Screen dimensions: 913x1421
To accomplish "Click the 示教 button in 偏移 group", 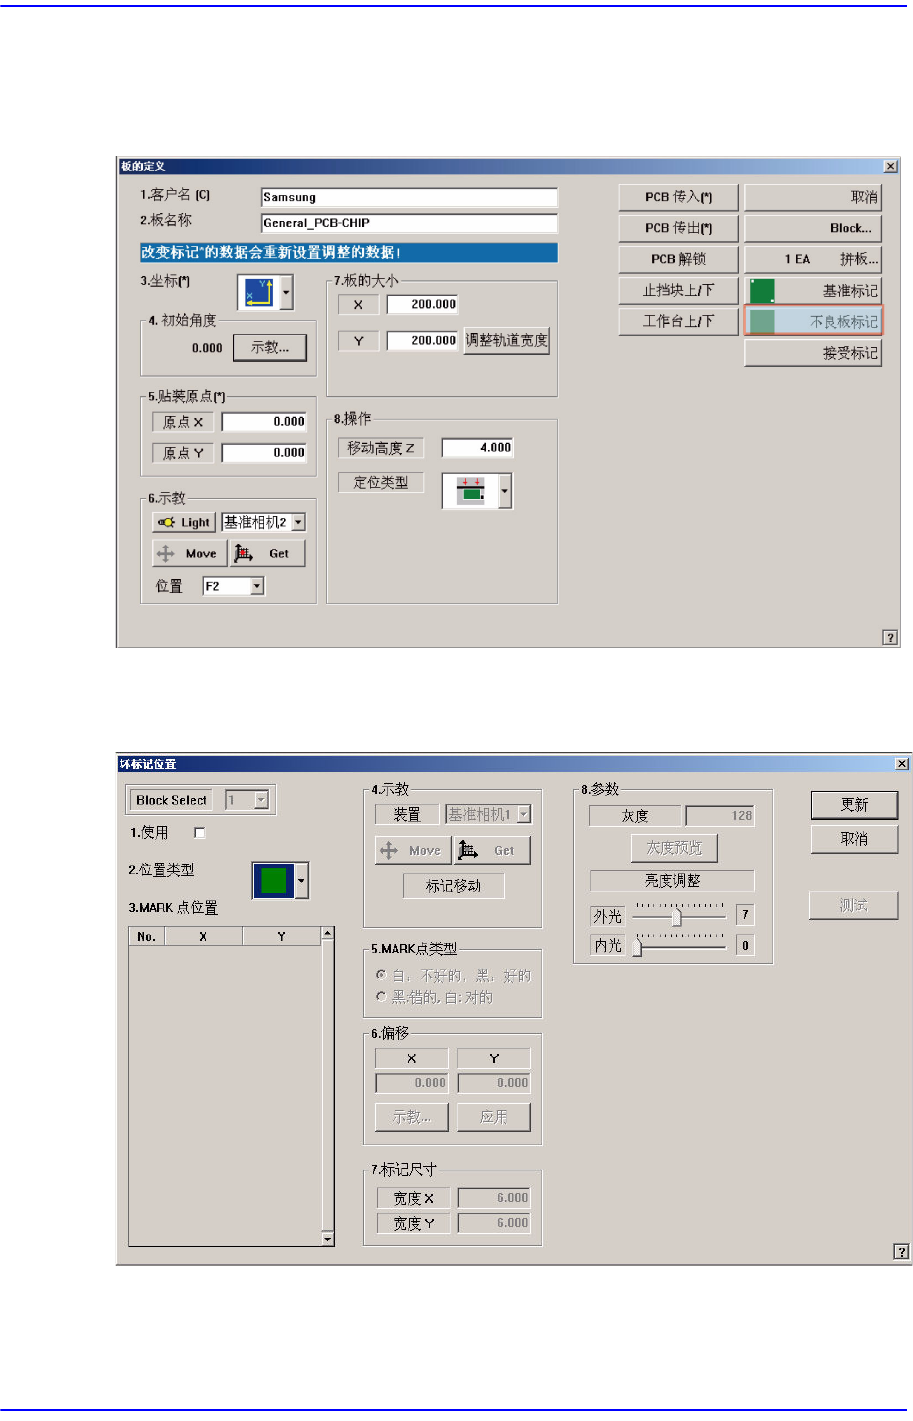I will coord(412,1117).
